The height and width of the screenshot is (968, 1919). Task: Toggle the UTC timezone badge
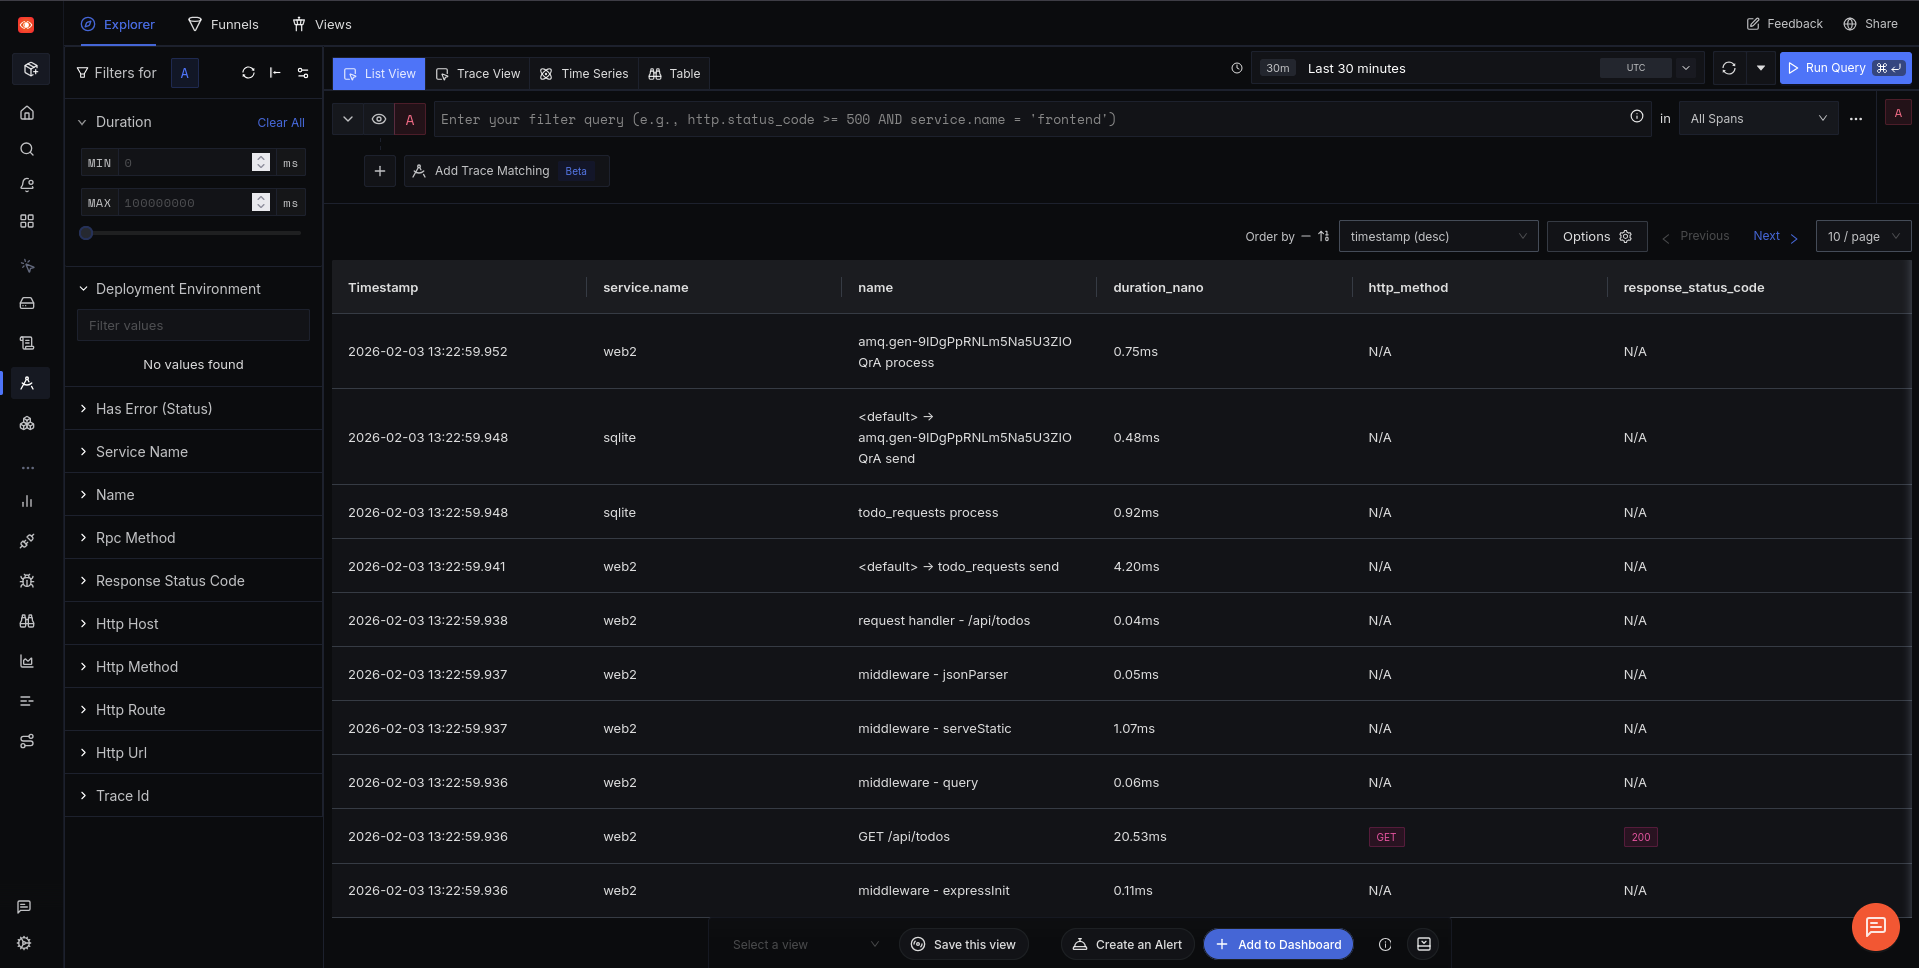(x=1635, y=68)
